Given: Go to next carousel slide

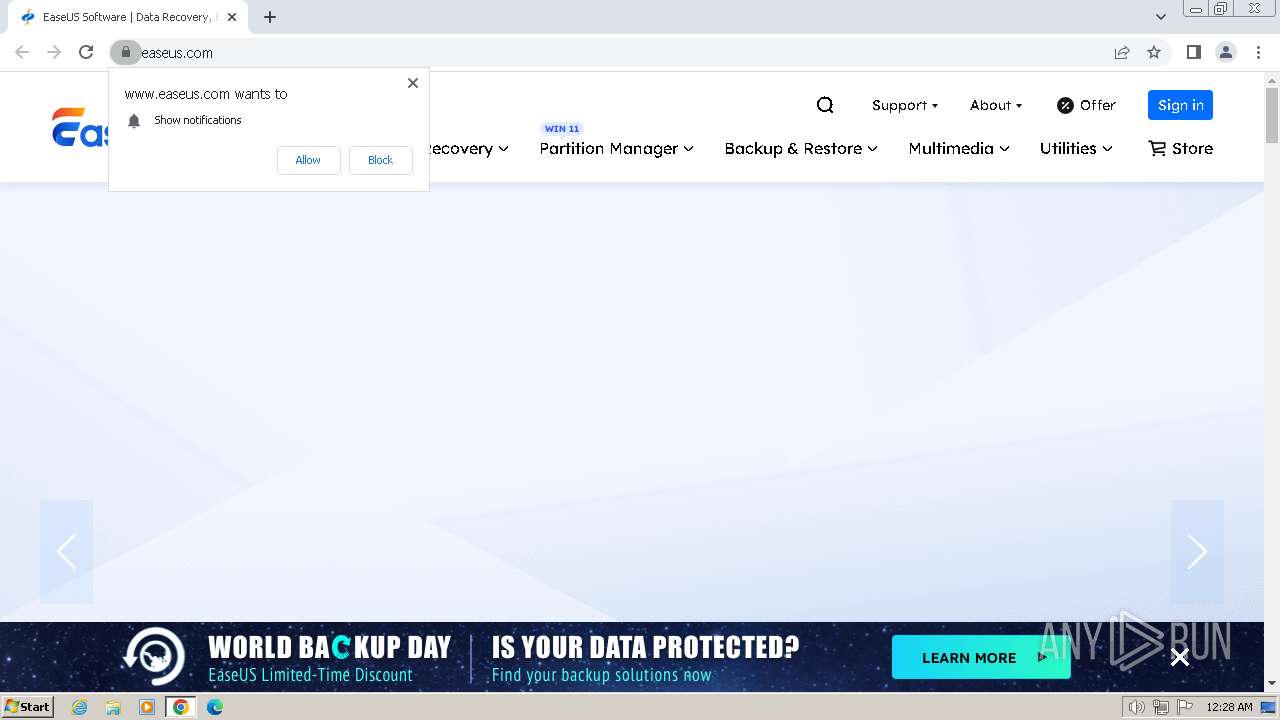Looking at the screenshot, I should coord(1197,552).
